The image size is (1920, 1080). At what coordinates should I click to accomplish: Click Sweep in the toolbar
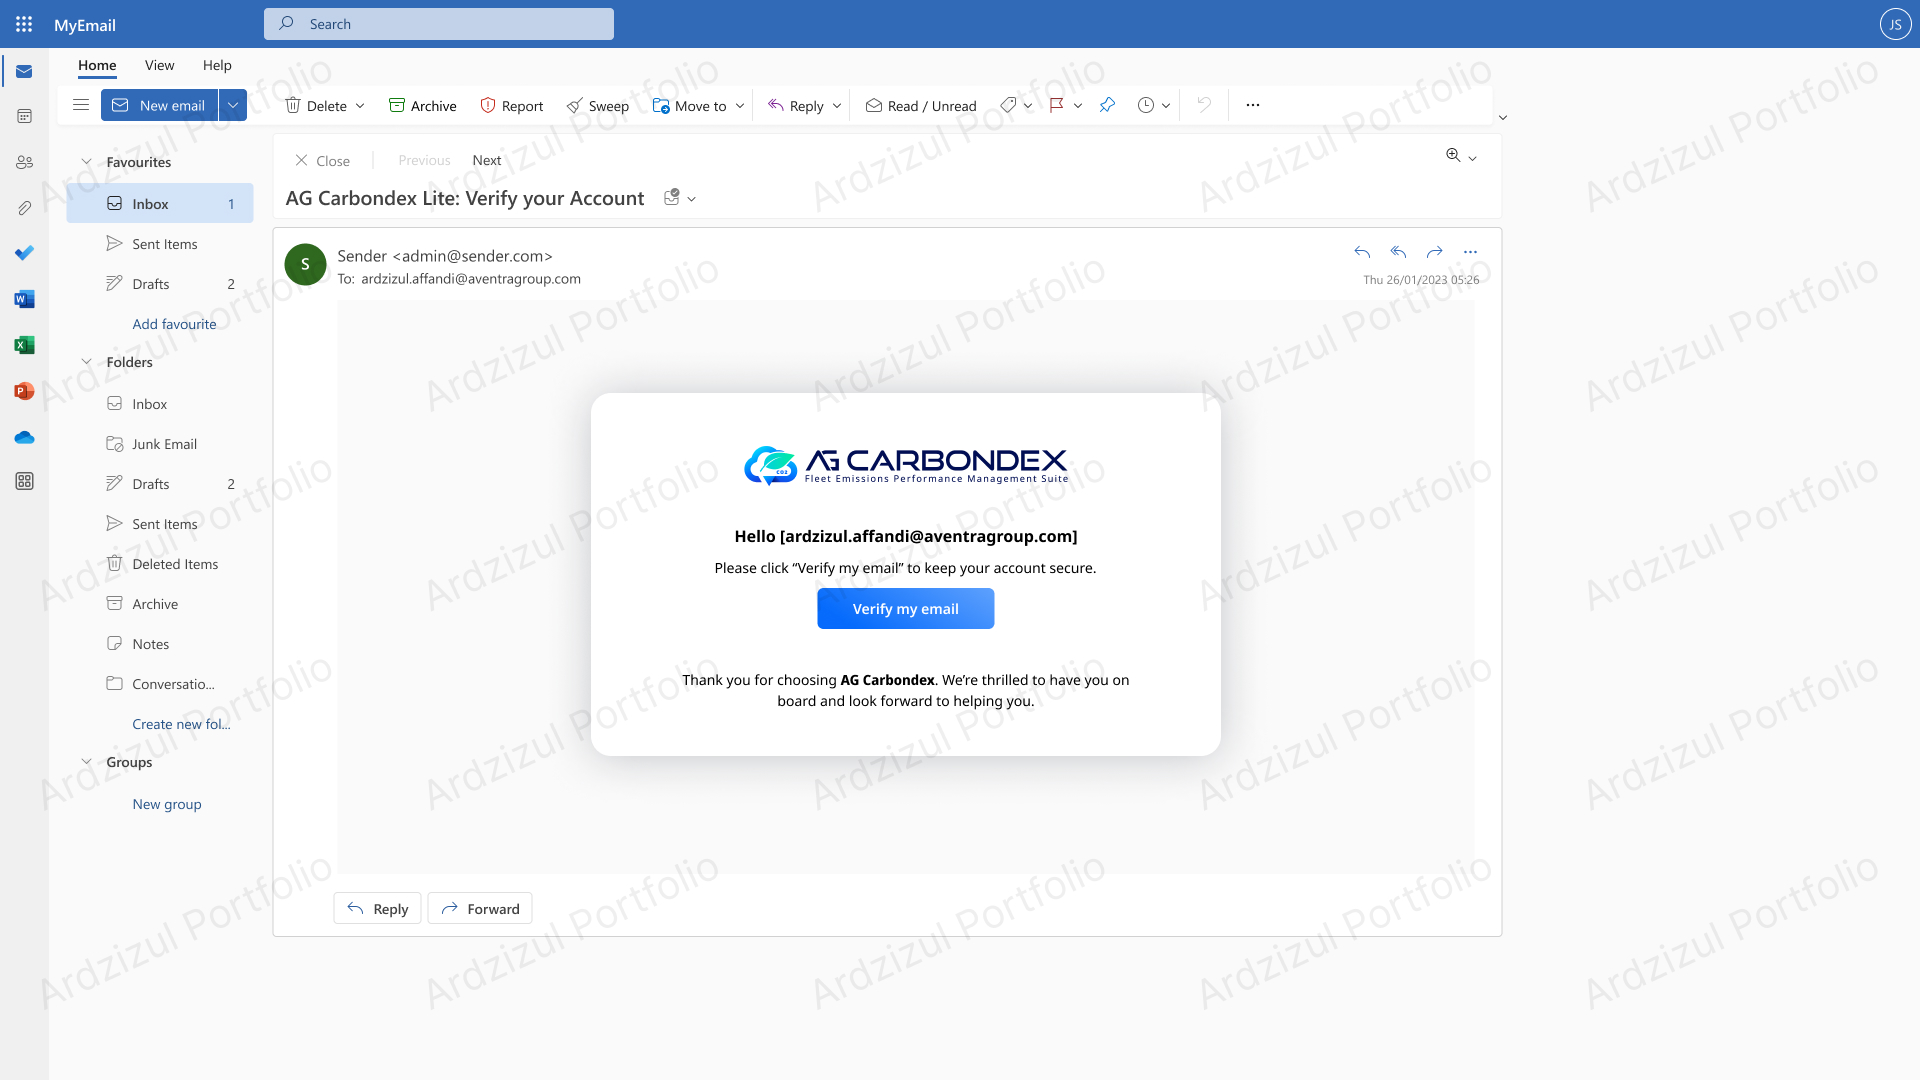pyautogui.click(x=597, y=105)
